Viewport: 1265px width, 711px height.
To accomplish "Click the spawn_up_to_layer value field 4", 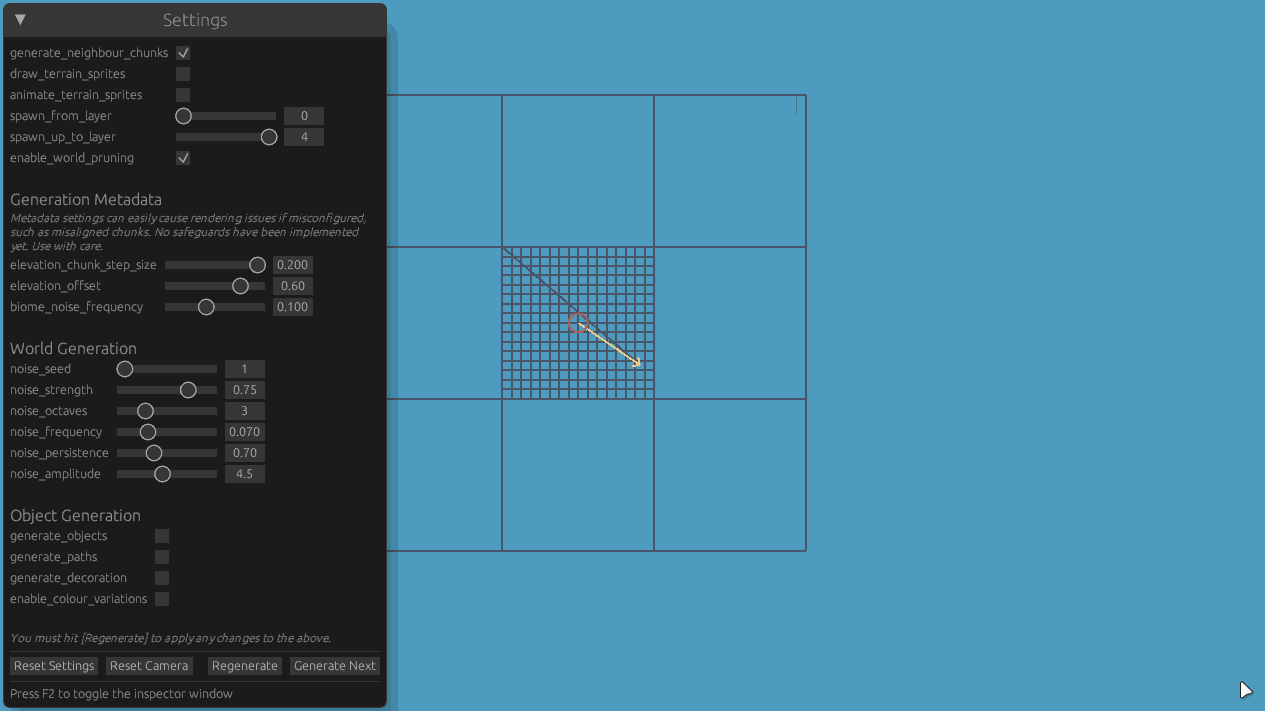I will pos(304,137).
